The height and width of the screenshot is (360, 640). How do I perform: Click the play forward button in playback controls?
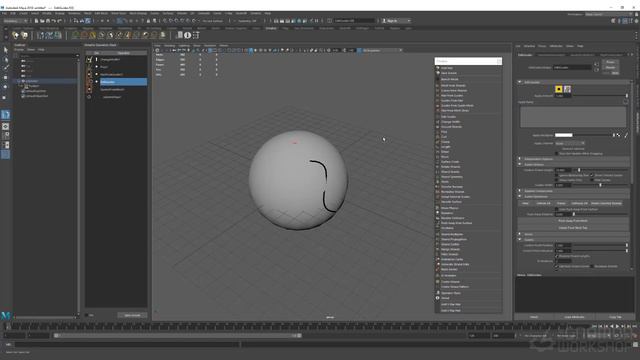coord(617,326)
